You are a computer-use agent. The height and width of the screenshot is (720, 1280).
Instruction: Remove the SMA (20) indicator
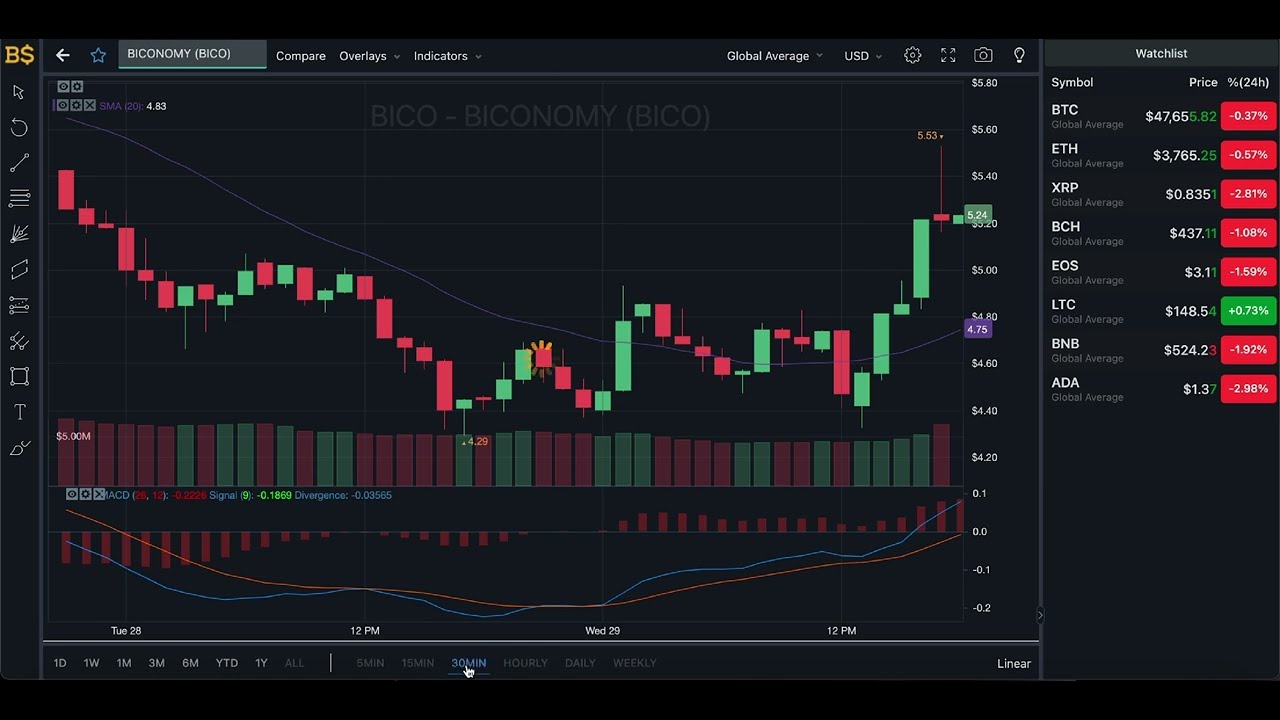pos(90,105)
